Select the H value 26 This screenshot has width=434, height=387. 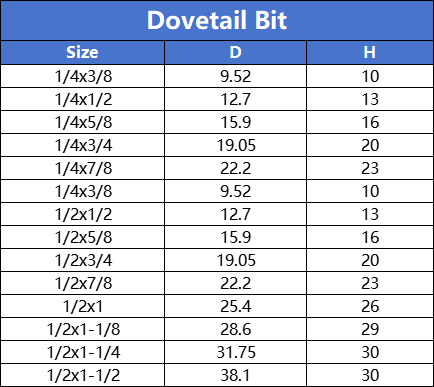pyautogui.click(x=370, y=306)
